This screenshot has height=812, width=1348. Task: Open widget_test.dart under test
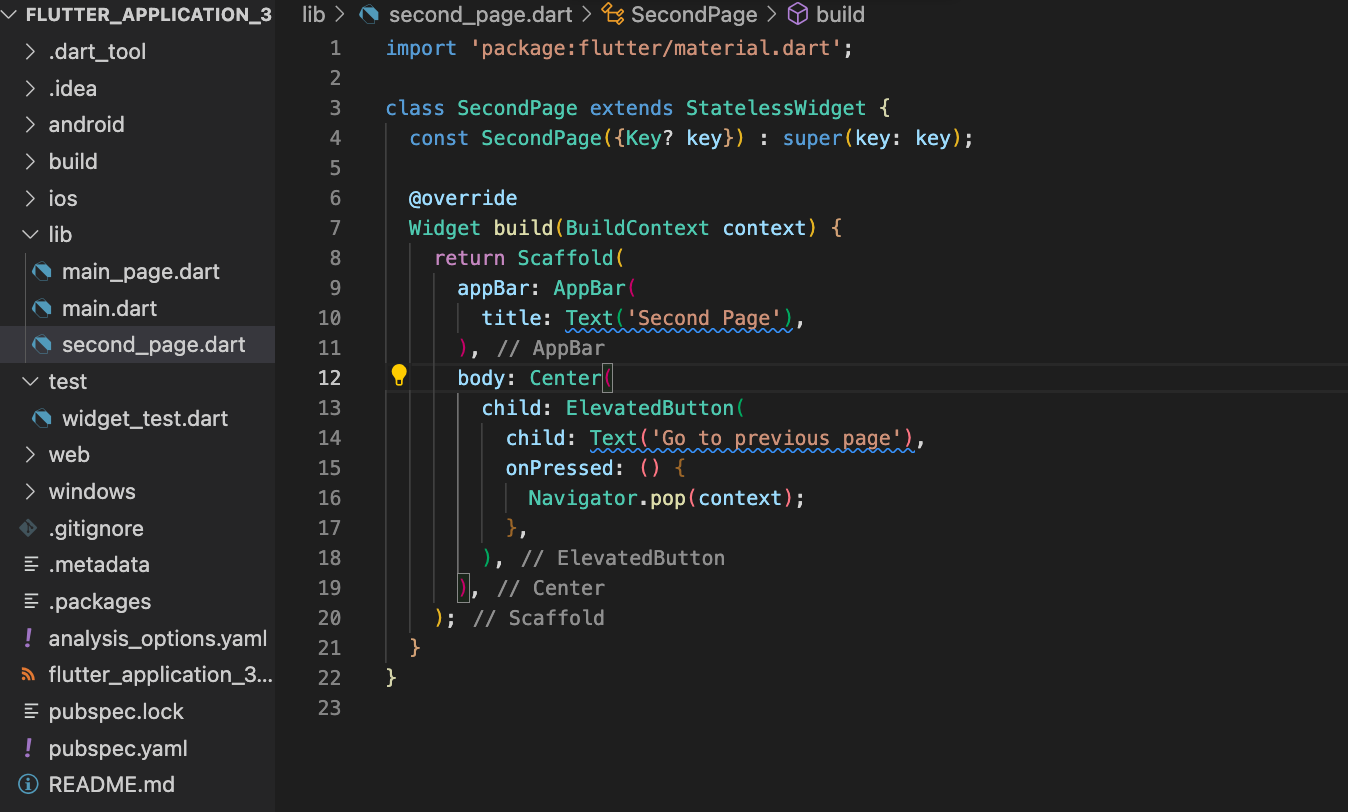tap(145, 418)
